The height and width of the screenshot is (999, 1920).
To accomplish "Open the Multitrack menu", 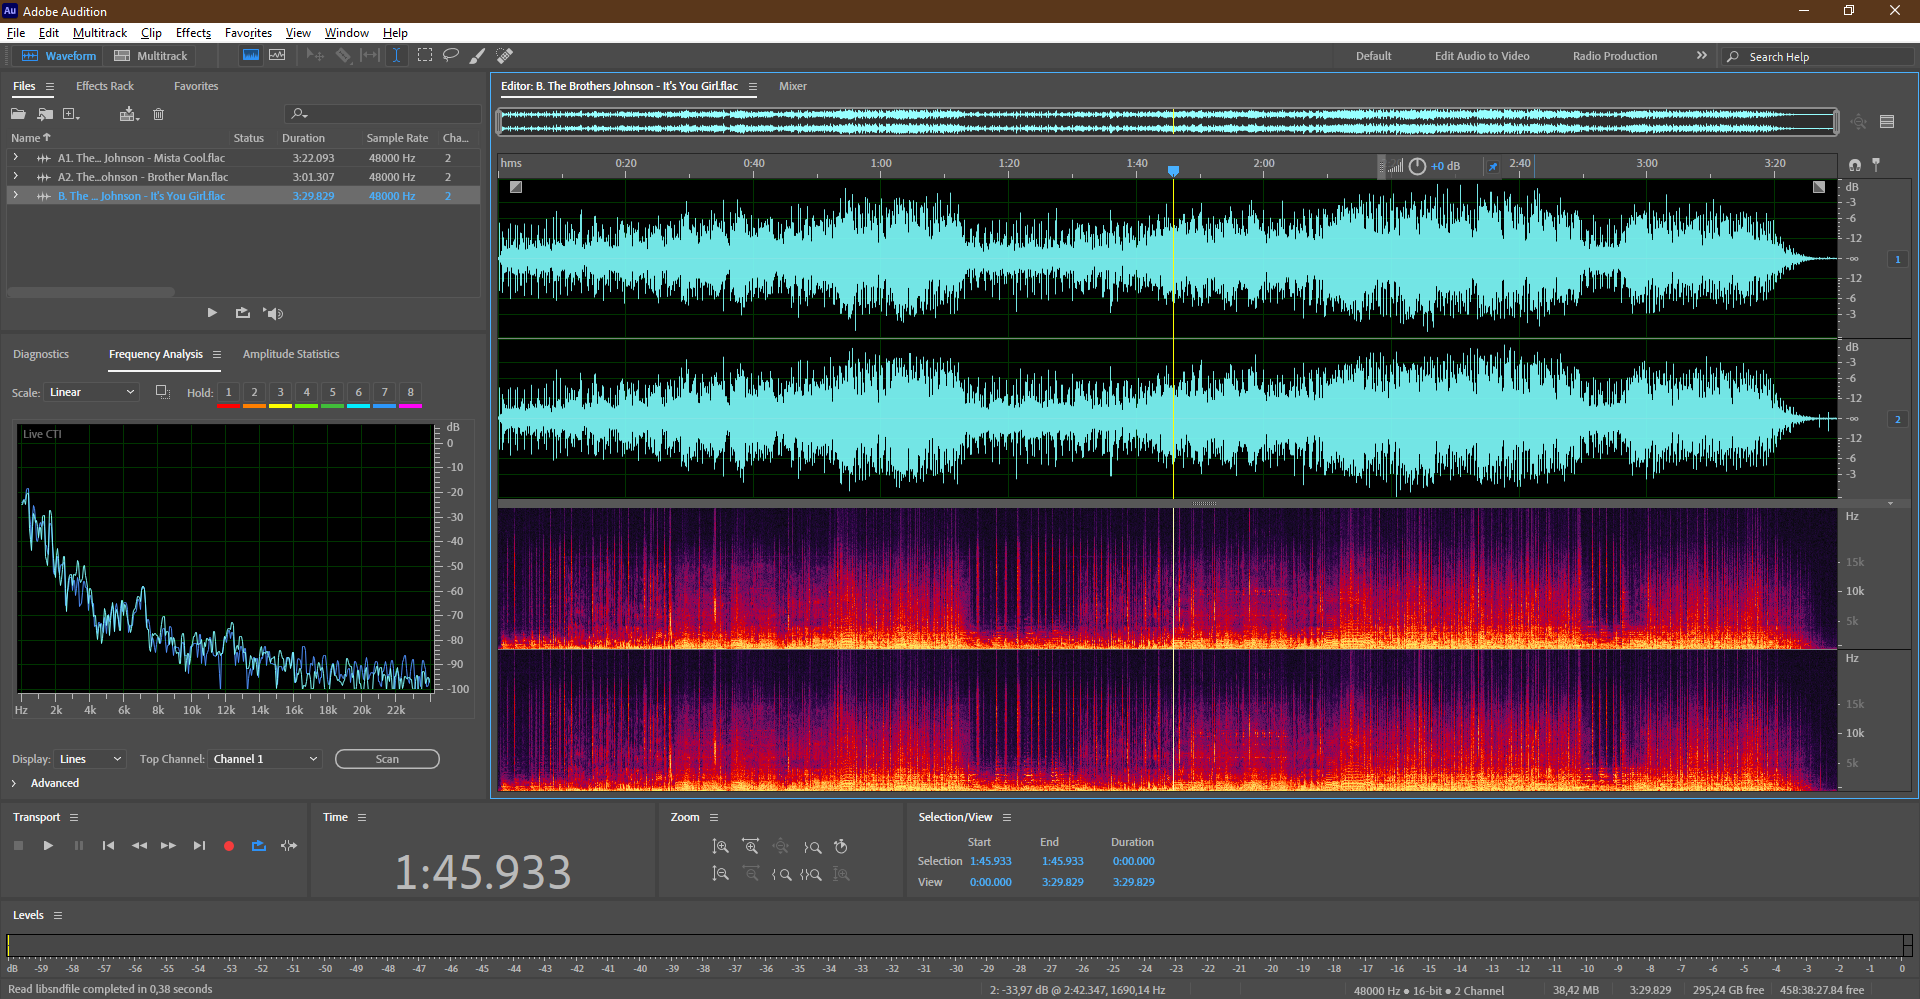I will tap(100, 33).
